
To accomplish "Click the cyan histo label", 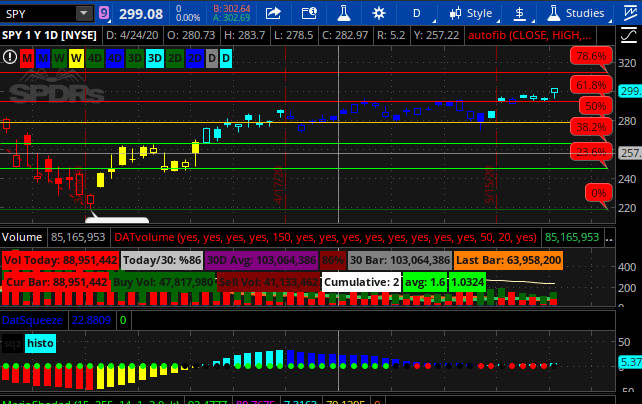I will click(40, 343).
